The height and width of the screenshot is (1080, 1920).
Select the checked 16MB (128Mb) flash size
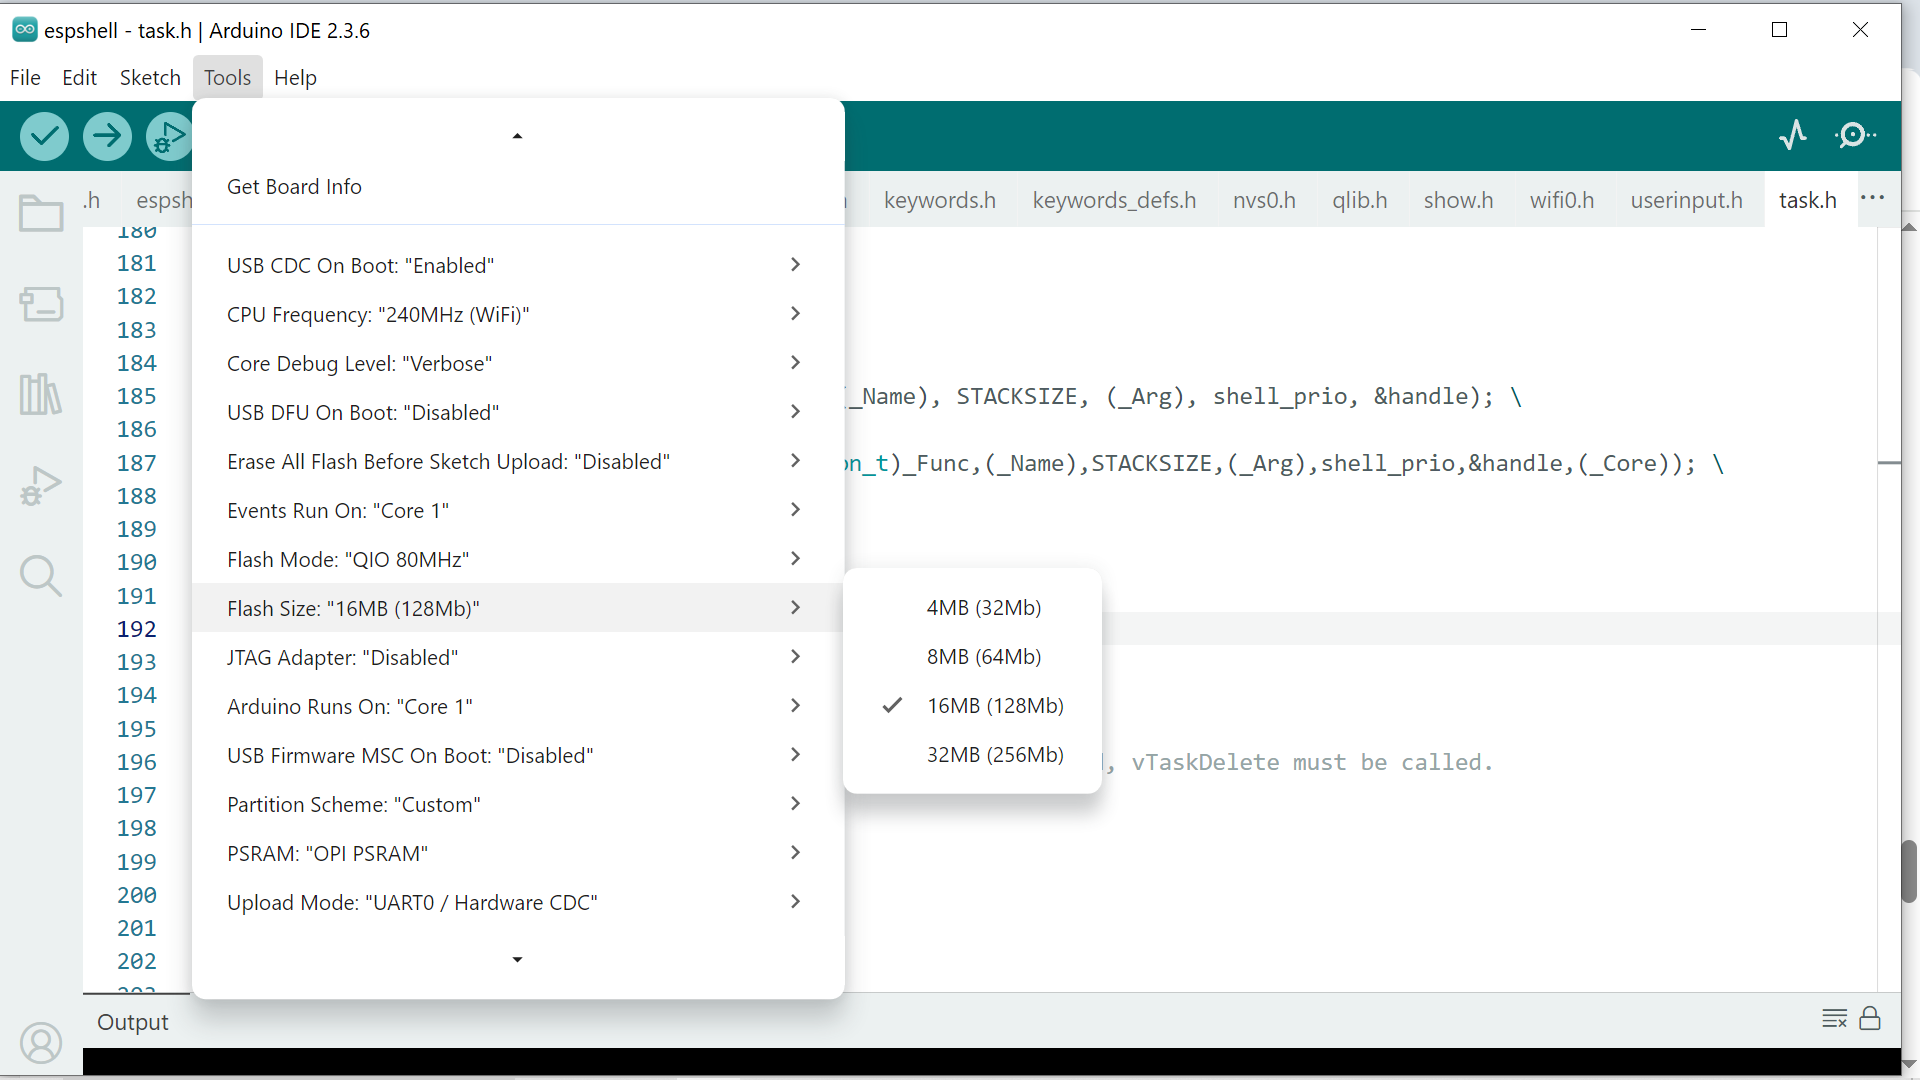point(972,706)
